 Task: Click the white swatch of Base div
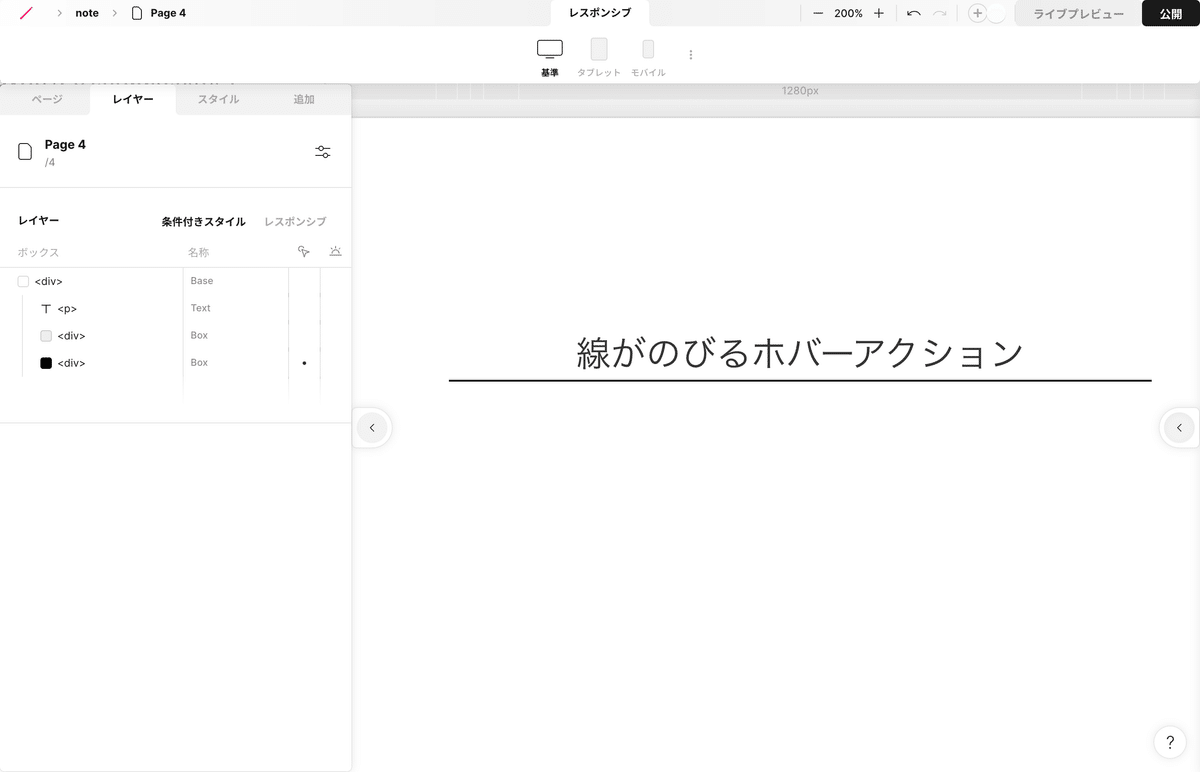23,282
